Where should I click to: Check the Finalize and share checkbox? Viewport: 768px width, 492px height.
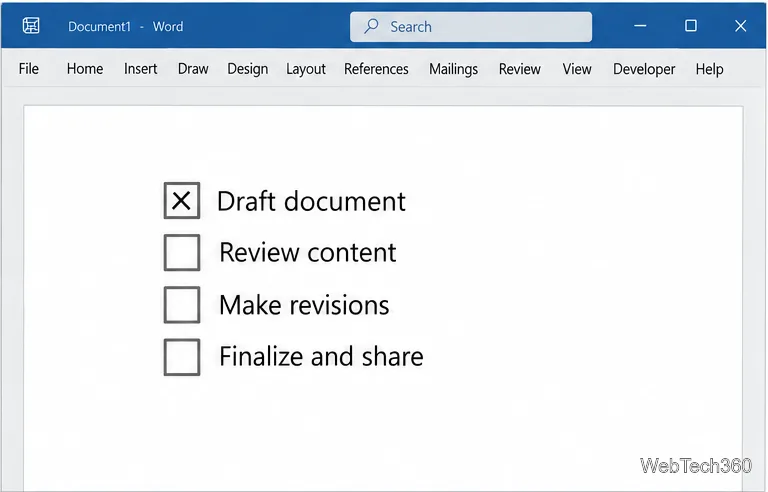(182, 357)
